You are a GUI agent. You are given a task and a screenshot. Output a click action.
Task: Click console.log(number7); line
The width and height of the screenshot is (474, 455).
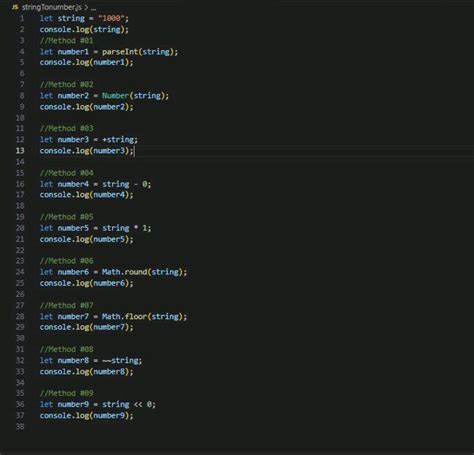tap(86, 327)
